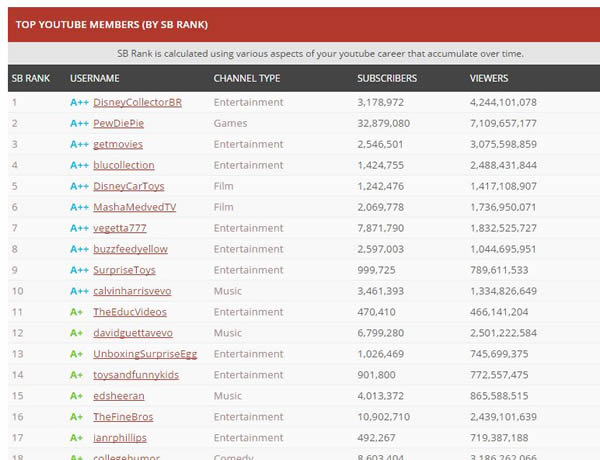600x460 pixels.
Task: Select viewers value 1,334,826,649
Action: pyautogui.click(x=503, y=291)
